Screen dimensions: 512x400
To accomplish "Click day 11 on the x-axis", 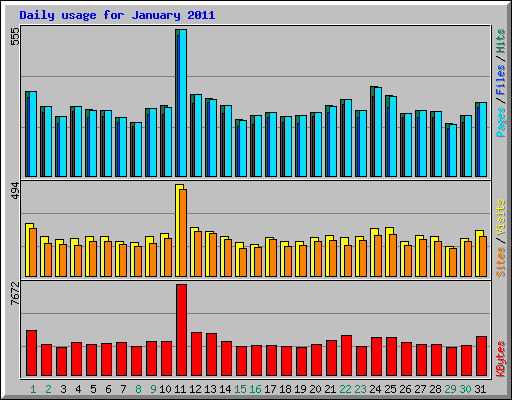I will tap(180, 389).
